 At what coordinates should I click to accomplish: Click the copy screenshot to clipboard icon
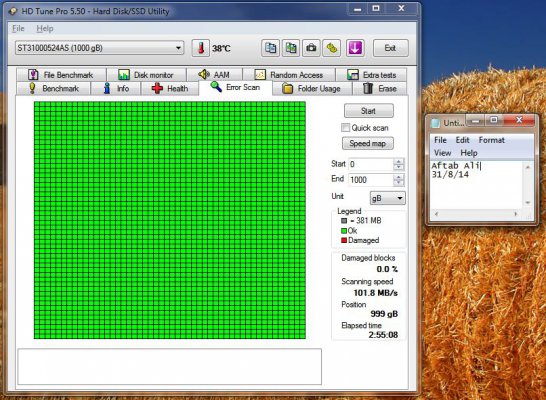(291, 48)
